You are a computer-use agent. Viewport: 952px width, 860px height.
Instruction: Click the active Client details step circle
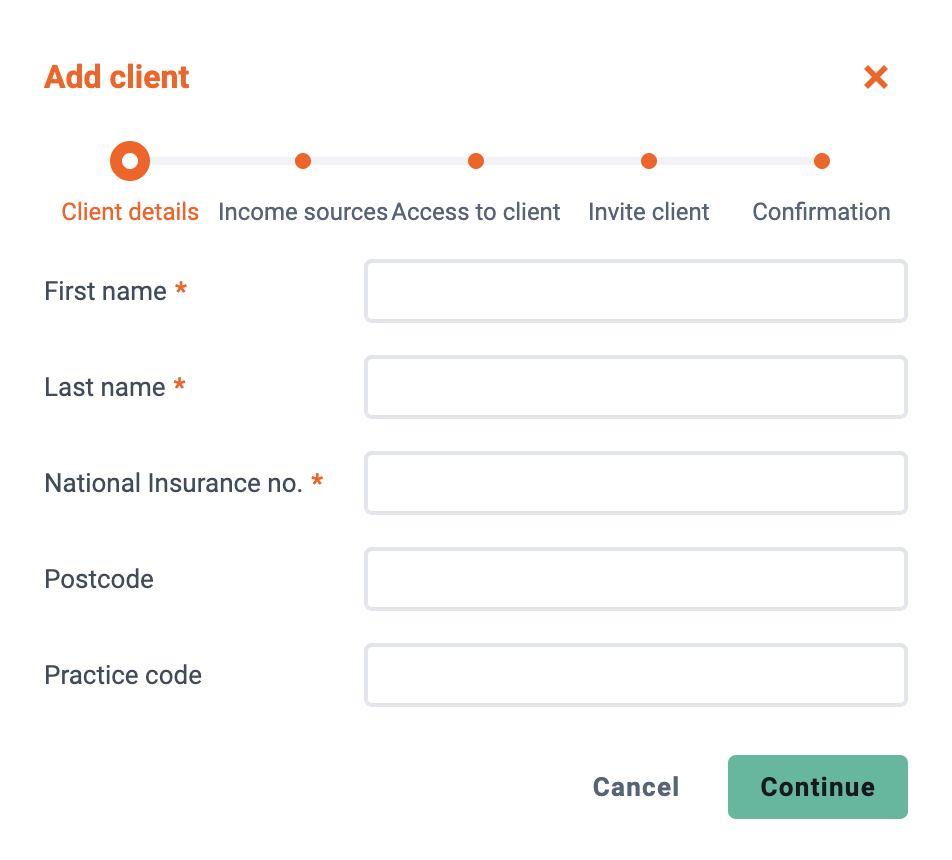pyautogui.click(x=130, y=161)
